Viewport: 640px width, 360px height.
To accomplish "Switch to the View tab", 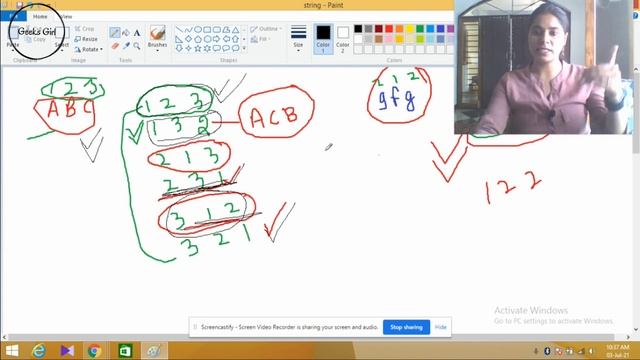I will (65, 16).
